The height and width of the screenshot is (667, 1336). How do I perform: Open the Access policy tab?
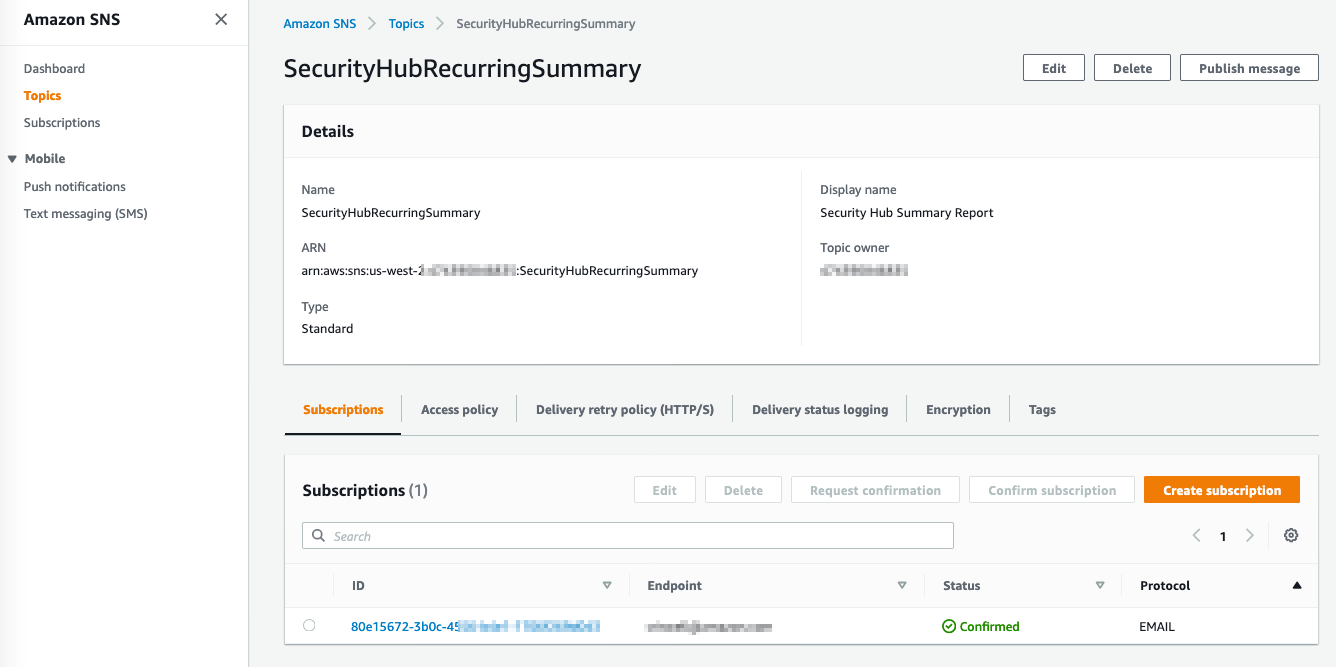(x=459, y=409)
